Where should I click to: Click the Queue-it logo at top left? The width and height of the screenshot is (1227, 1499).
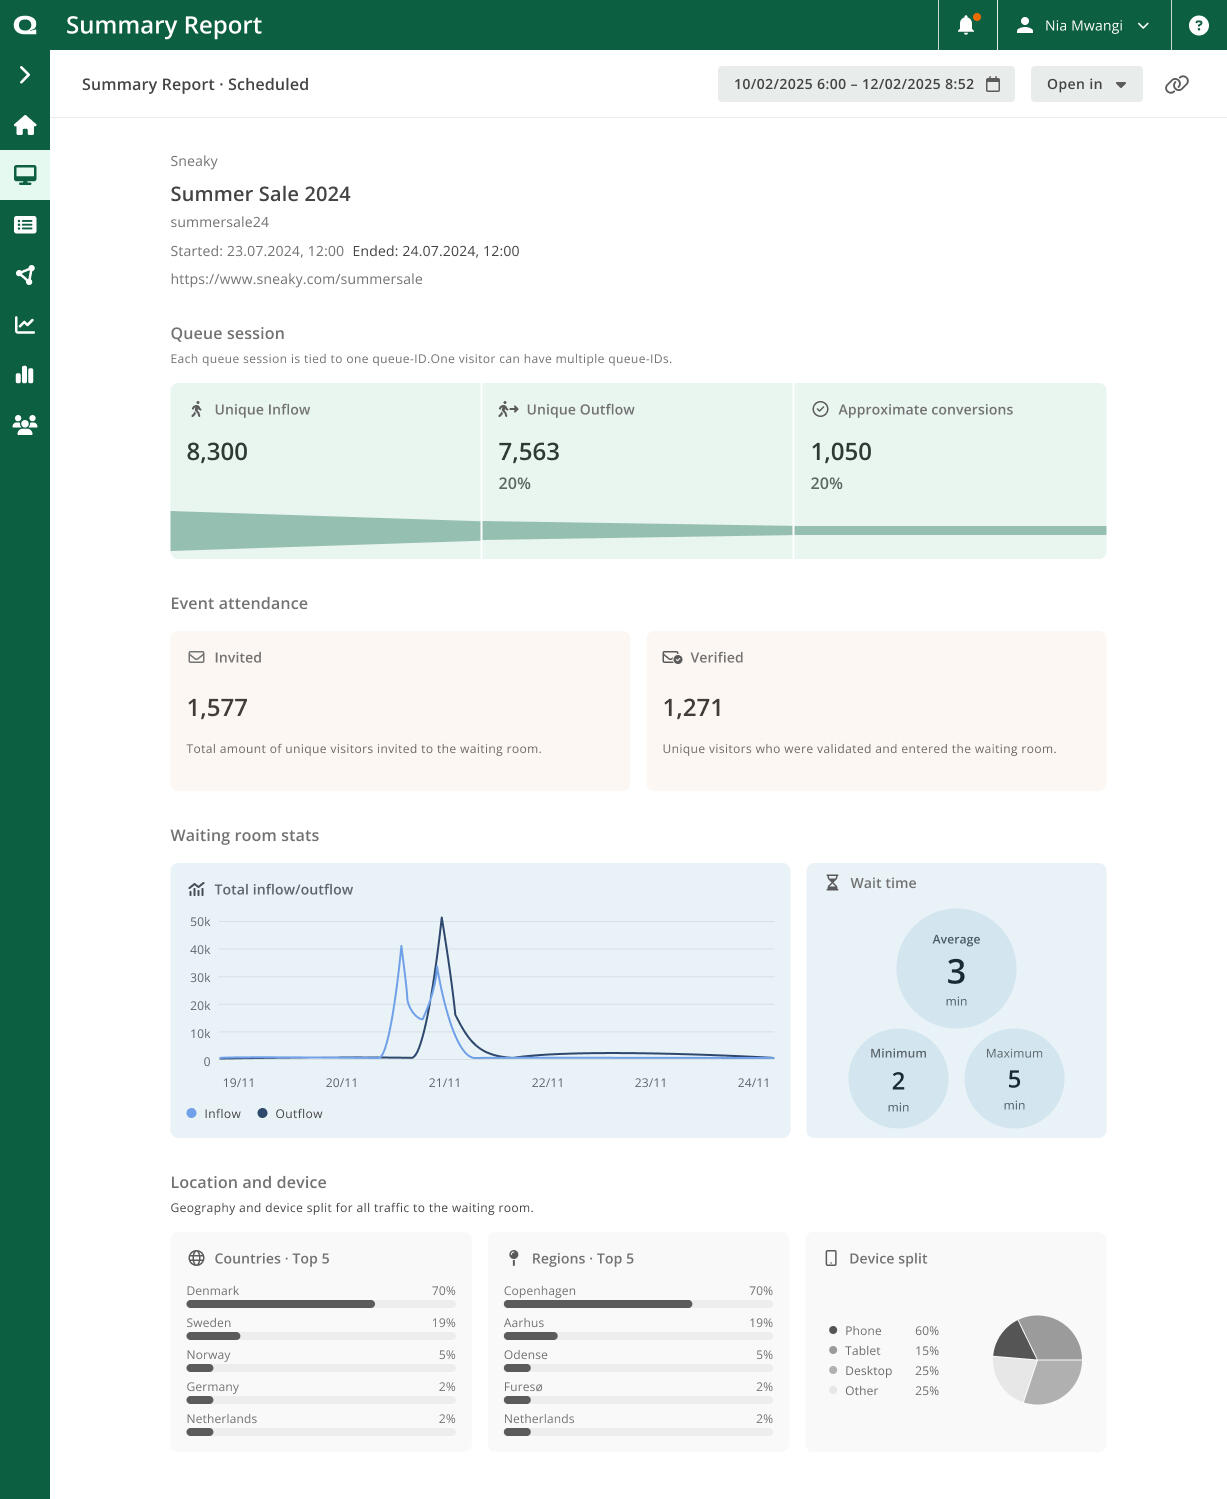[x=25, y=25]
